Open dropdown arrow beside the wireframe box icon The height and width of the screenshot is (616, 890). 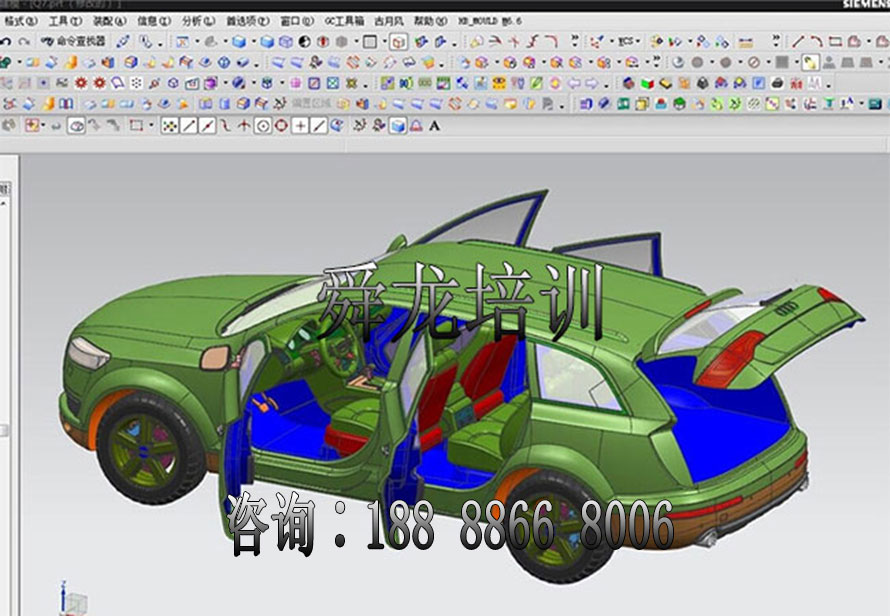[382, 42]
